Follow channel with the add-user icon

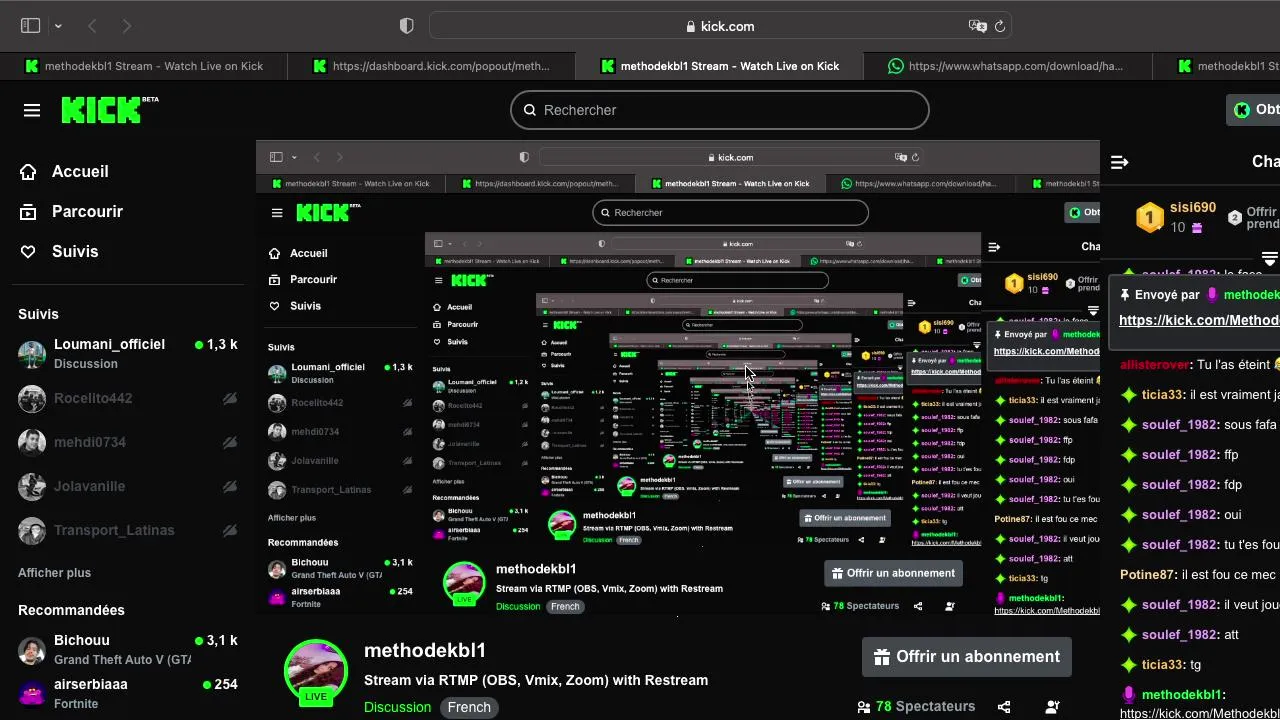1052,707
